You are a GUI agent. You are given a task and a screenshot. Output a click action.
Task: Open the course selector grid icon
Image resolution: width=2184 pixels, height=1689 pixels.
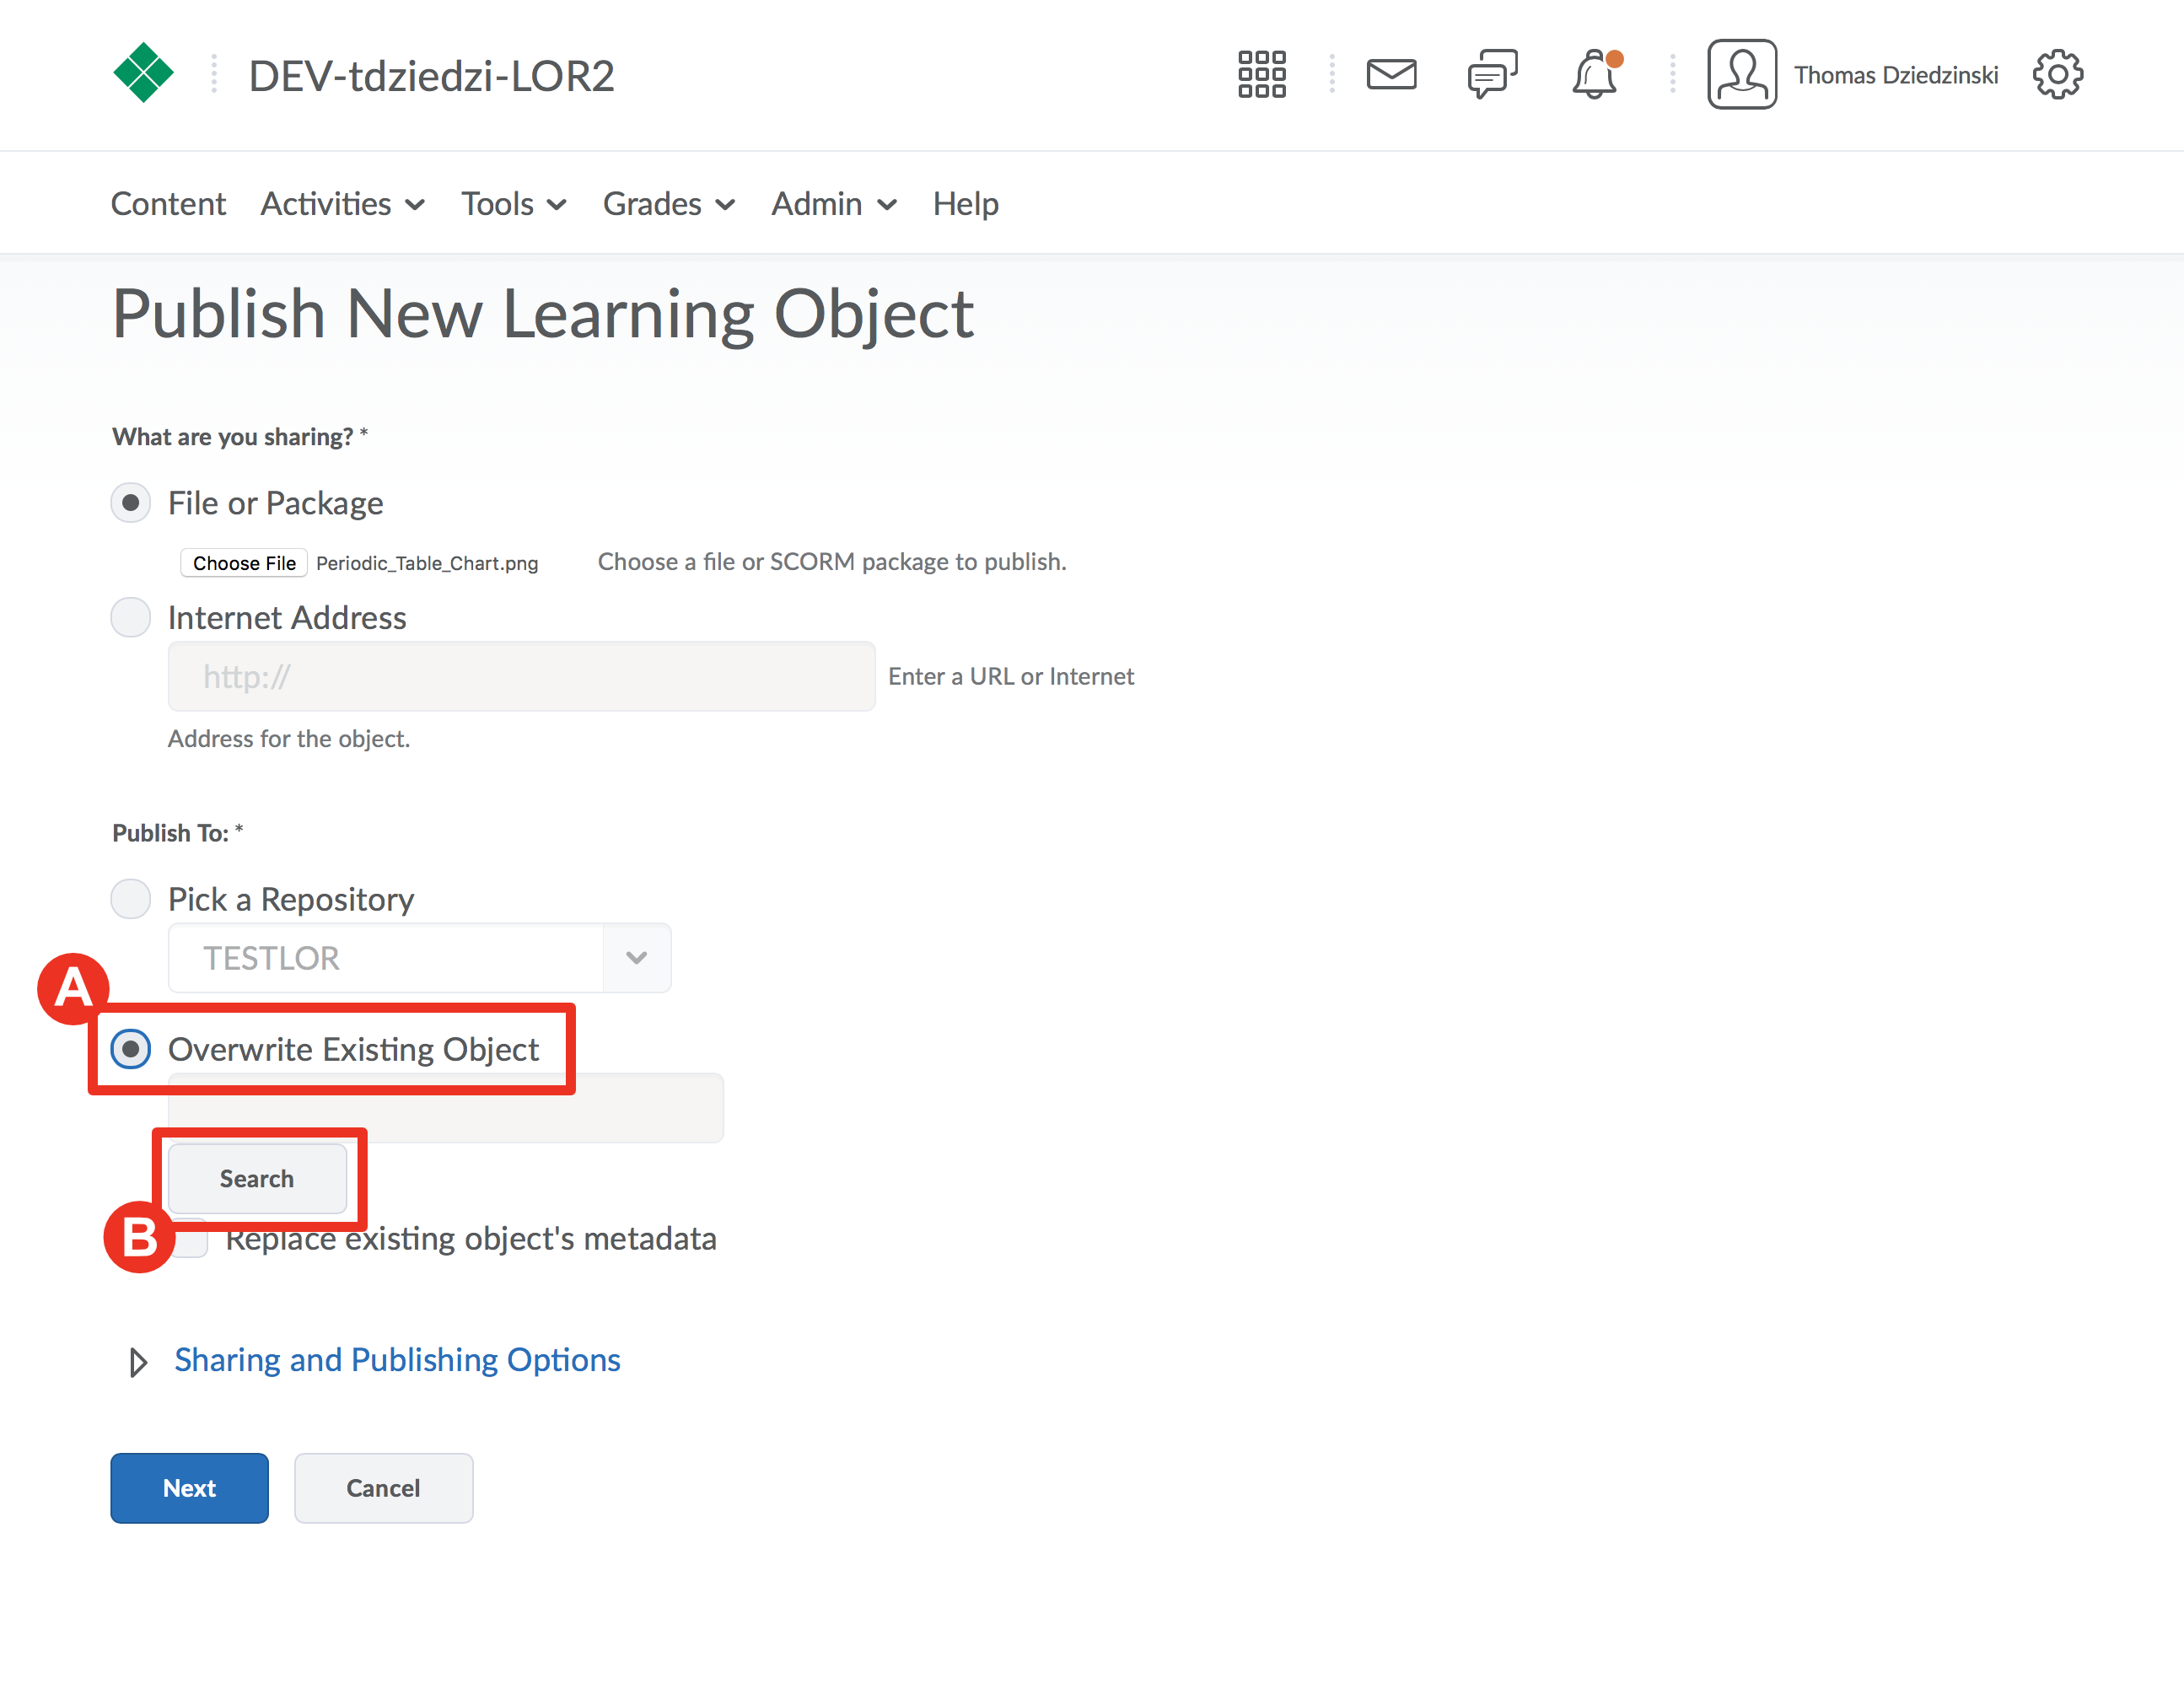[x=1261, y=74]
